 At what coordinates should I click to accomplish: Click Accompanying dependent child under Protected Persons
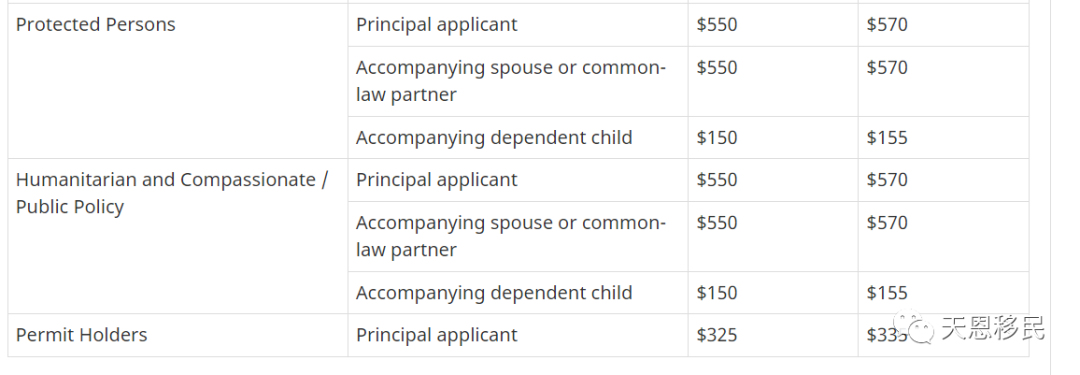point(494,138)
